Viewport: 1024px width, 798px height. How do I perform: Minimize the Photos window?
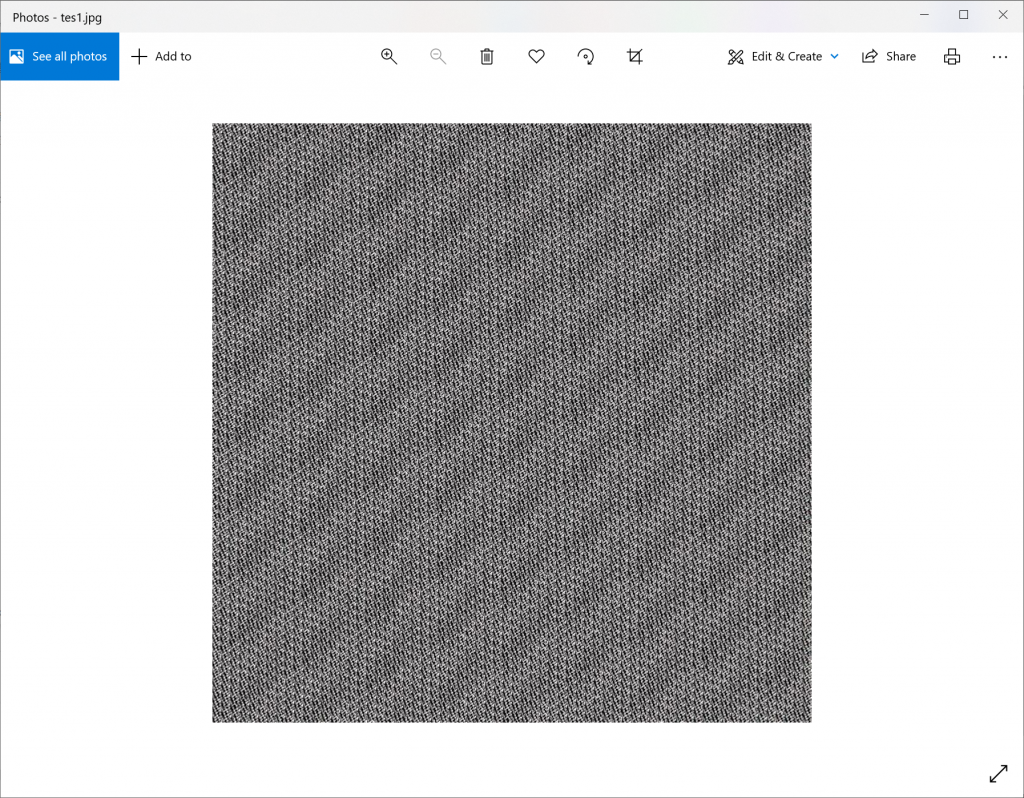[927, 15]
